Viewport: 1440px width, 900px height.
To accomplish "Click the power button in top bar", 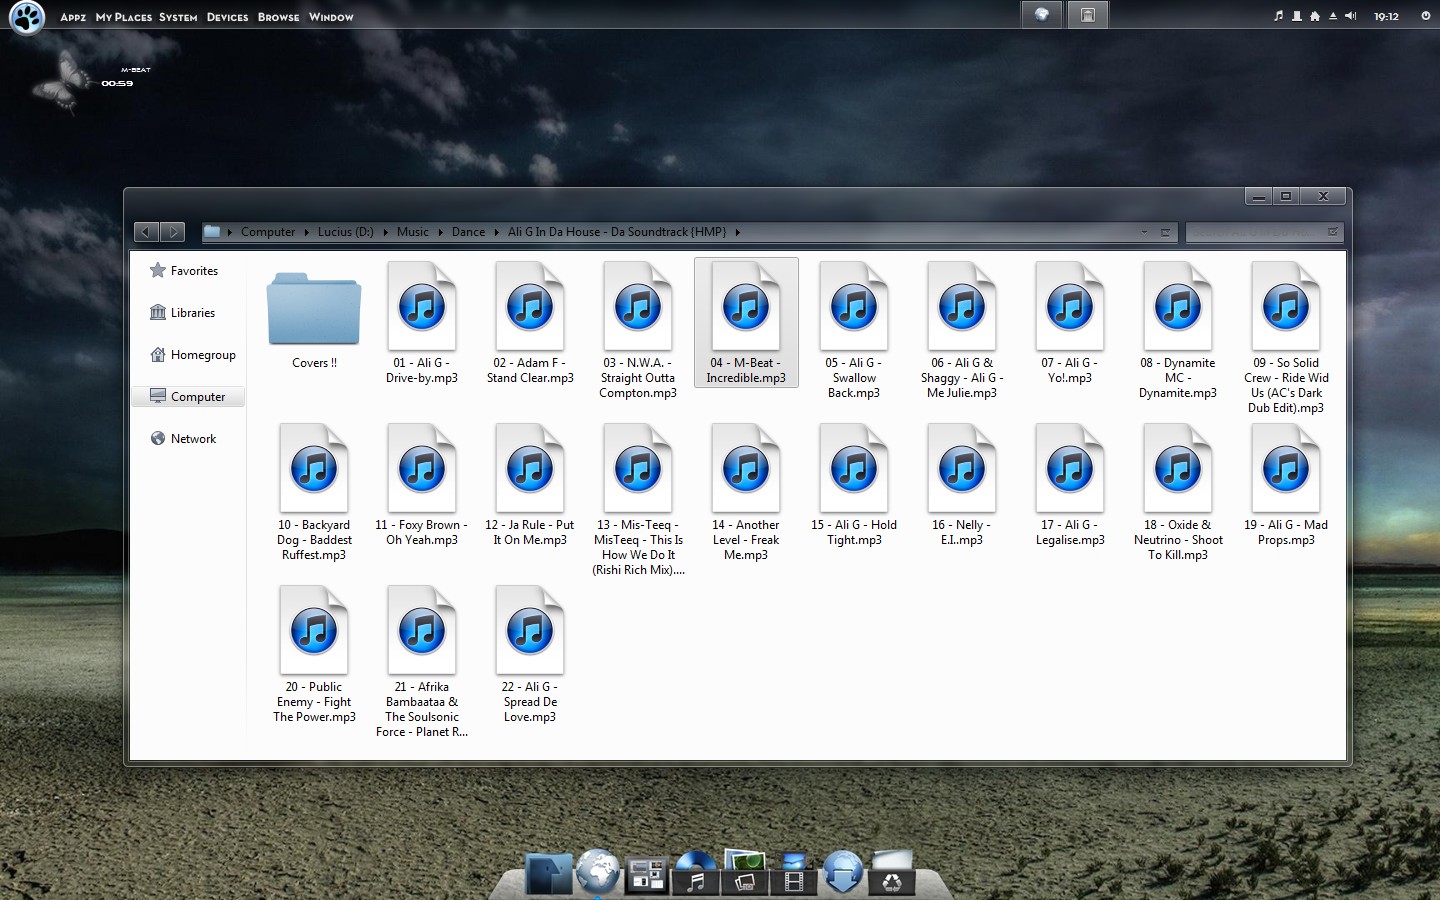I will pyautogui.click(x=1426, y=16).
